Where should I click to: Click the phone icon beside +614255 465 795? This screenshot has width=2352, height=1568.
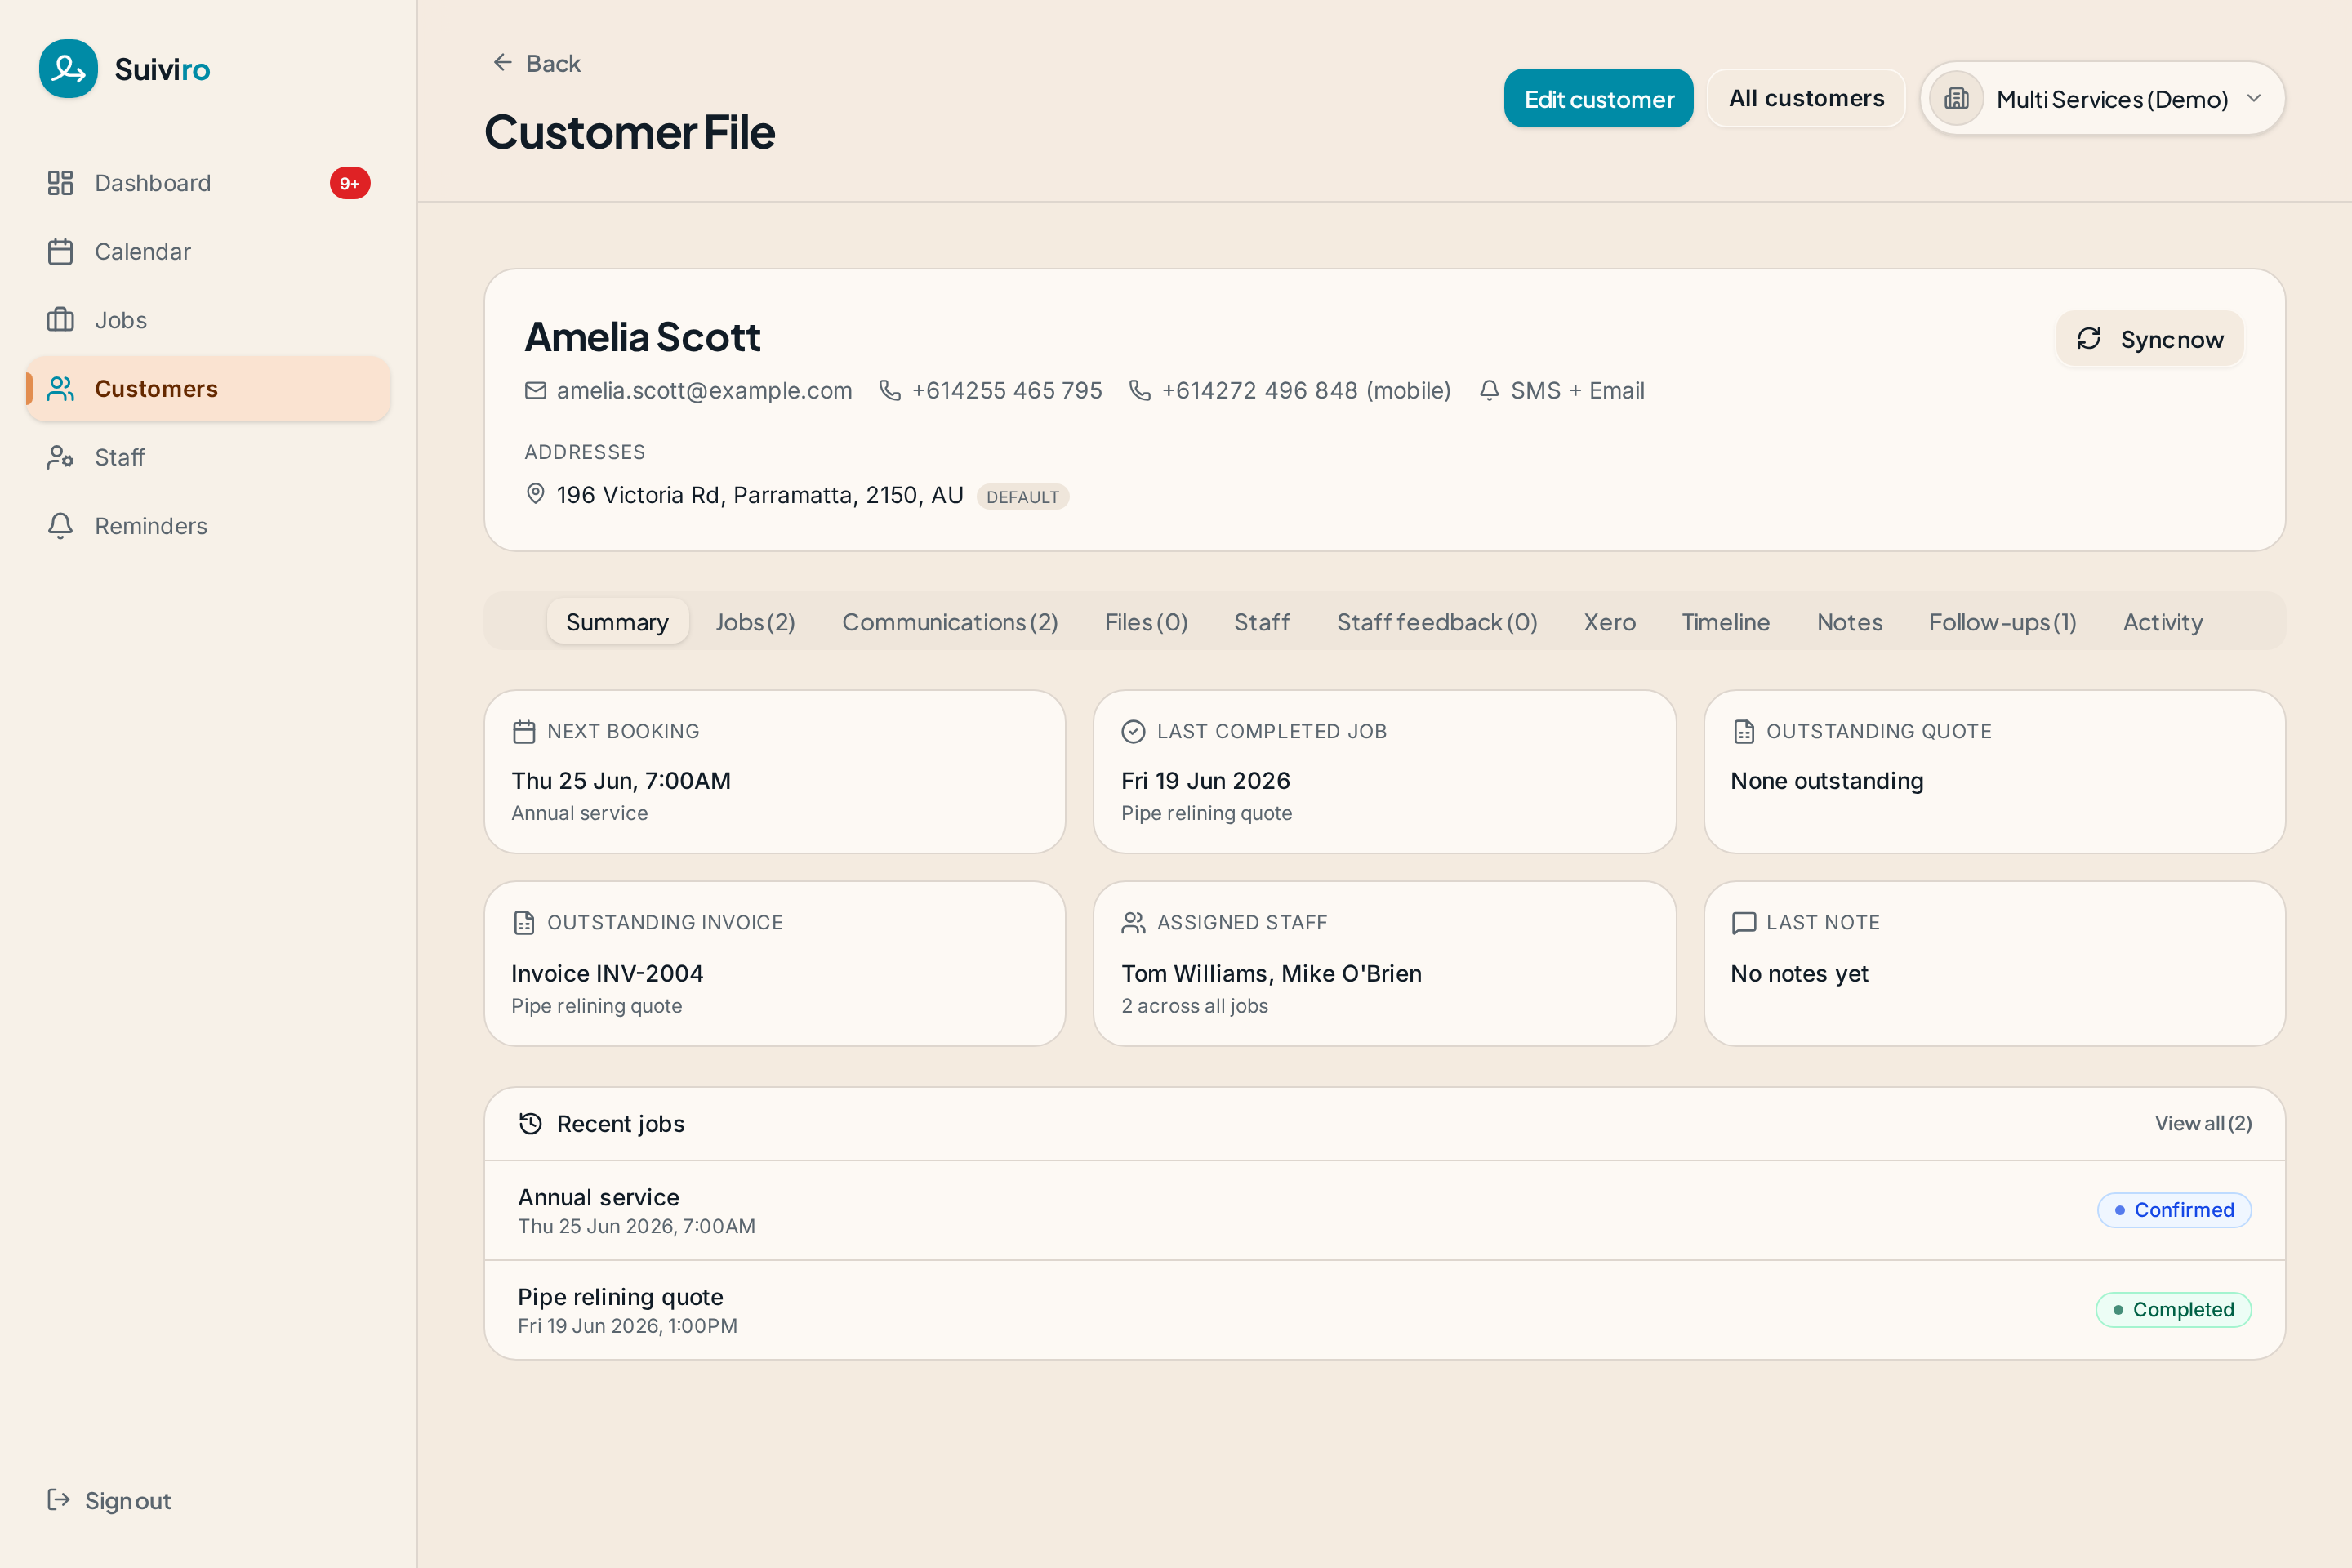coord(890,390)
